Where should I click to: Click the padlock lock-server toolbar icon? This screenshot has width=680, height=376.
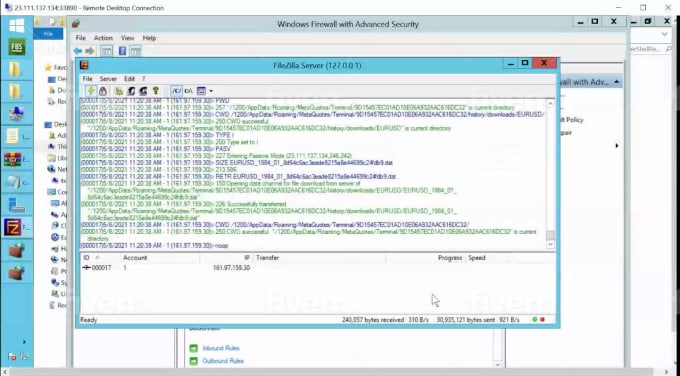102,91
